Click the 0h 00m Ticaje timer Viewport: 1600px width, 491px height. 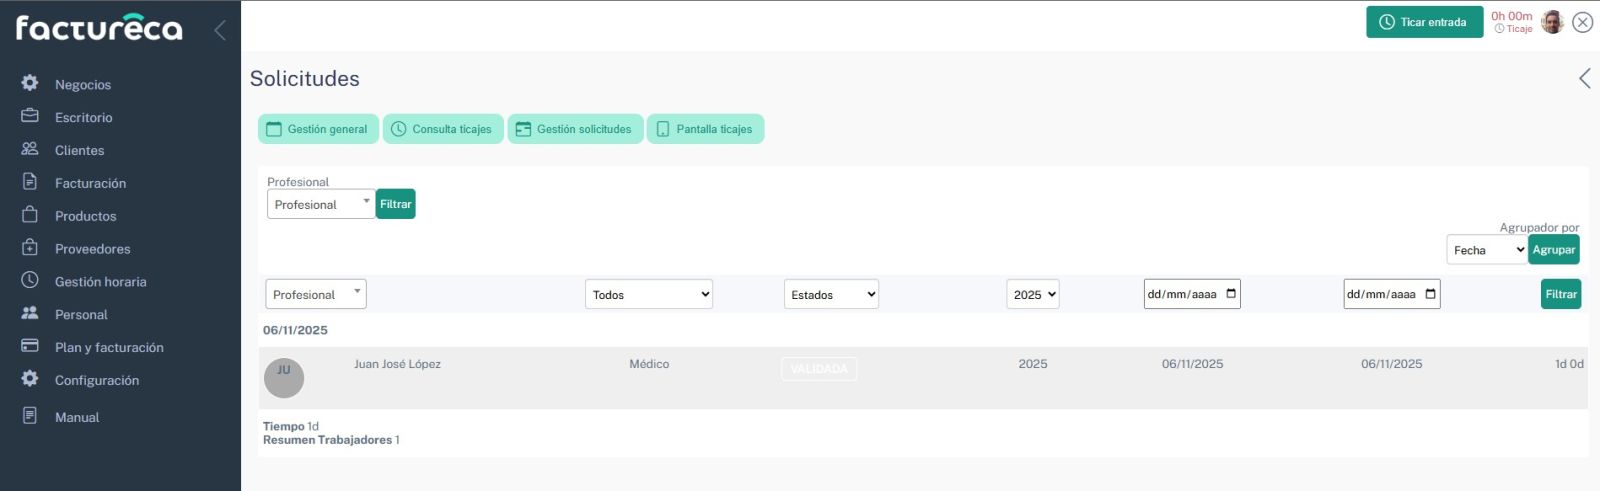[1512, 22]
